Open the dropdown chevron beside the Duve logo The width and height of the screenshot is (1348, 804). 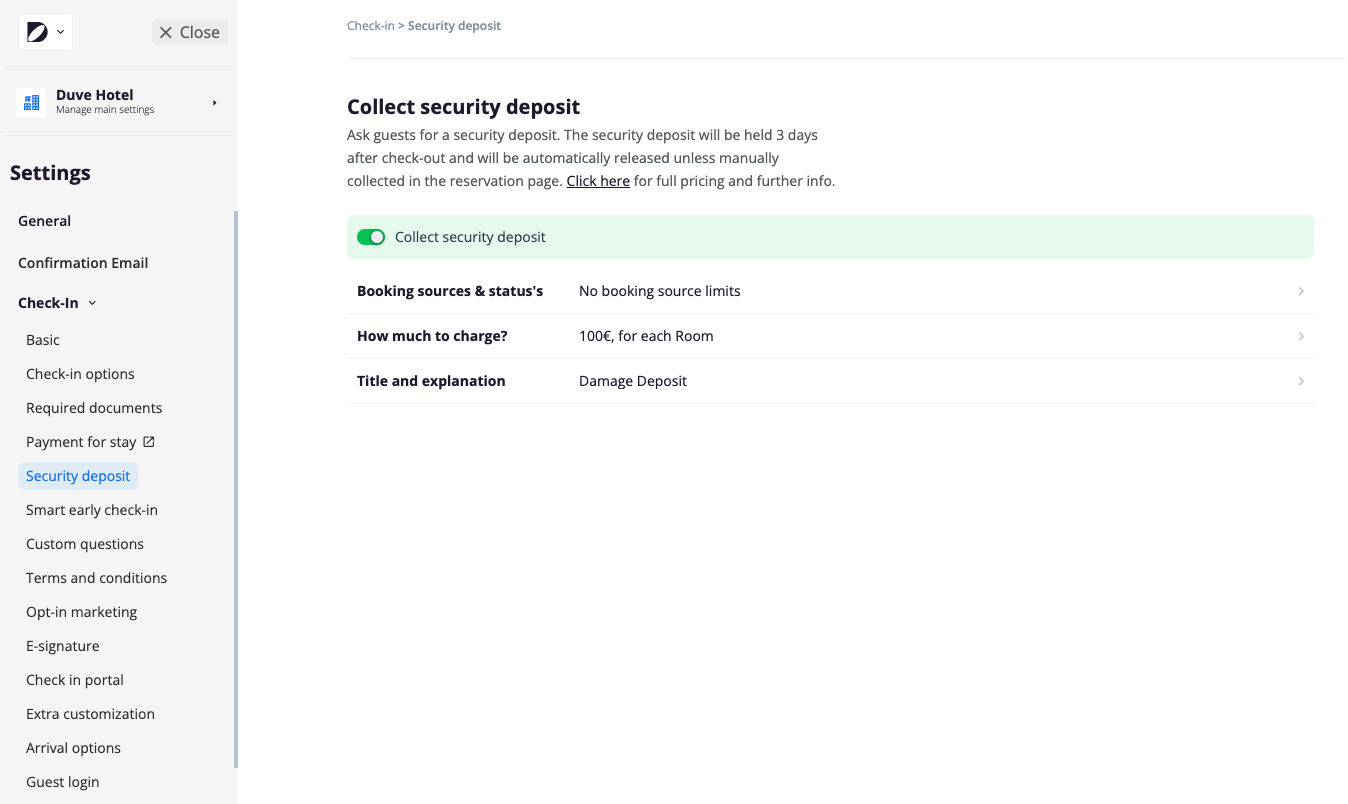coord(58,31)
